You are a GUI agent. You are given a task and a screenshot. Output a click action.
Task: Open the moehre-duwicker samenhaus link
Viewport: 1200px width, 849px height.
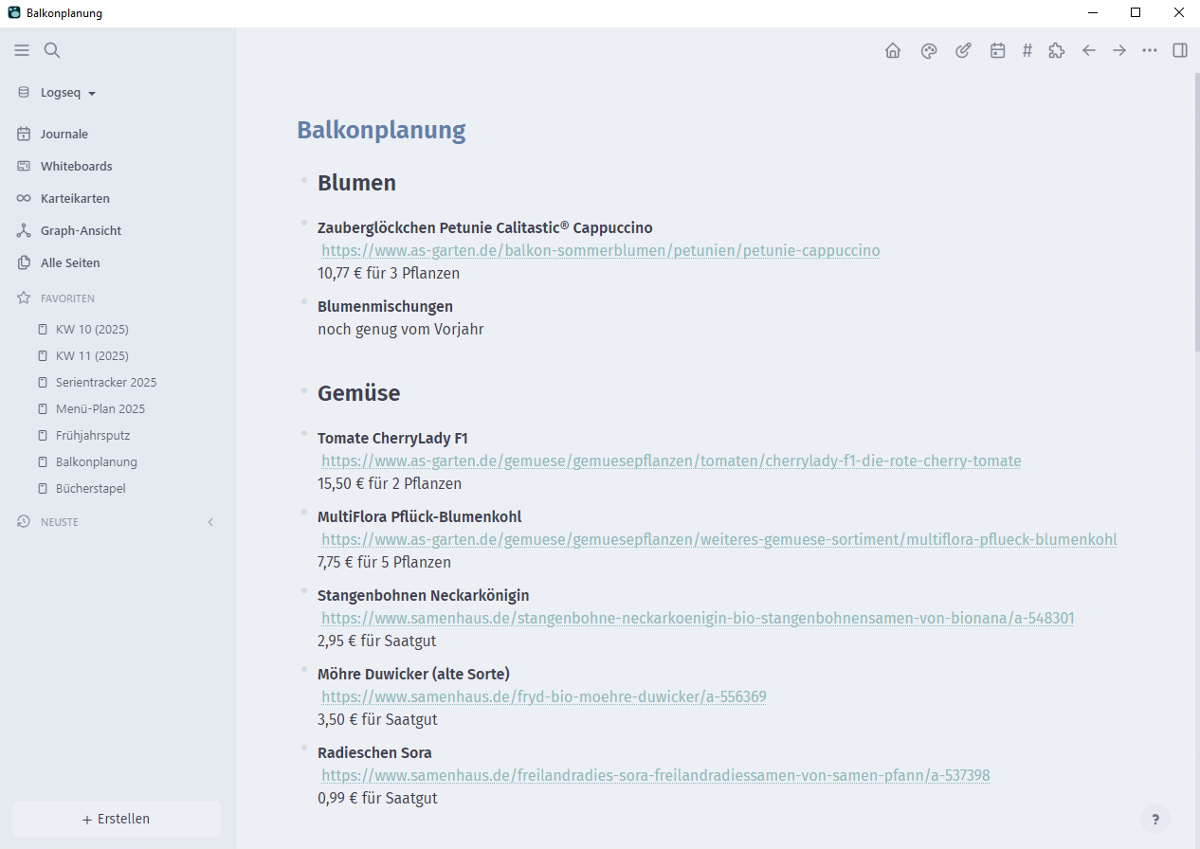click(544, 697)
